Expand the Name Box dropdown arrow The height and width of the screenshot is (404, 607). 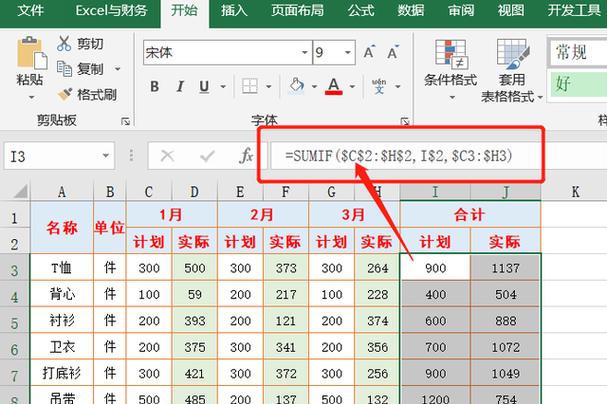click(106, 156)
